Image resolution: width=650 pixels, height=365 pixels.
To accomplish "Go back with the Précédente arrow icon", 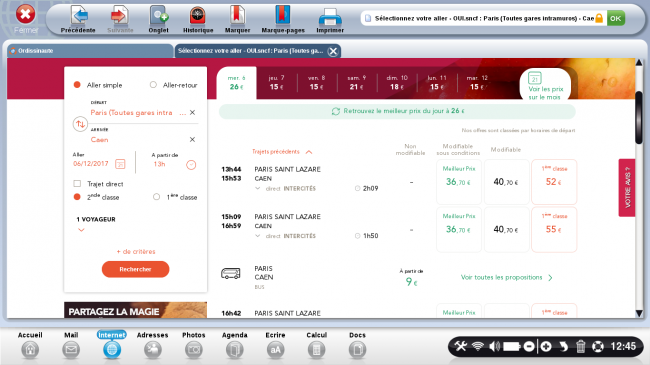I will (79, 16).
